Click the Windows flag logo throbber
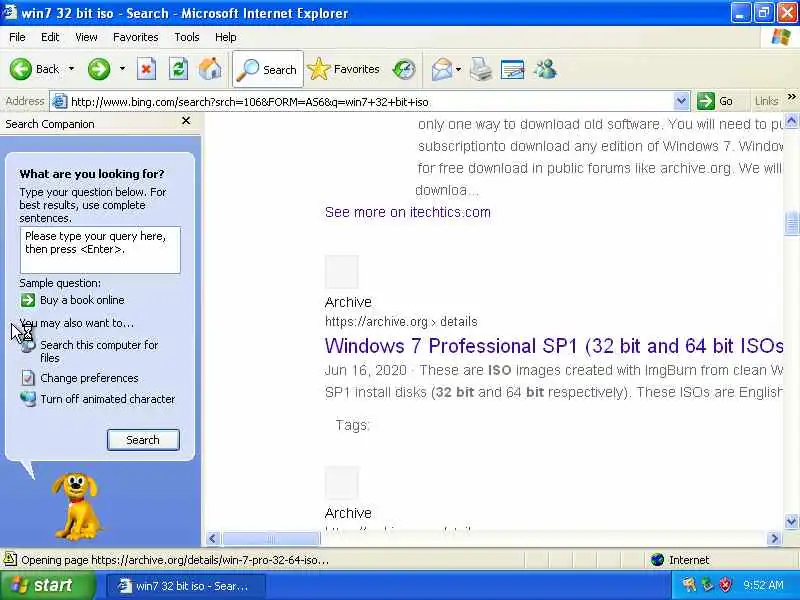The width and height of the screenshot is (800, 600). tap(781, 37)
